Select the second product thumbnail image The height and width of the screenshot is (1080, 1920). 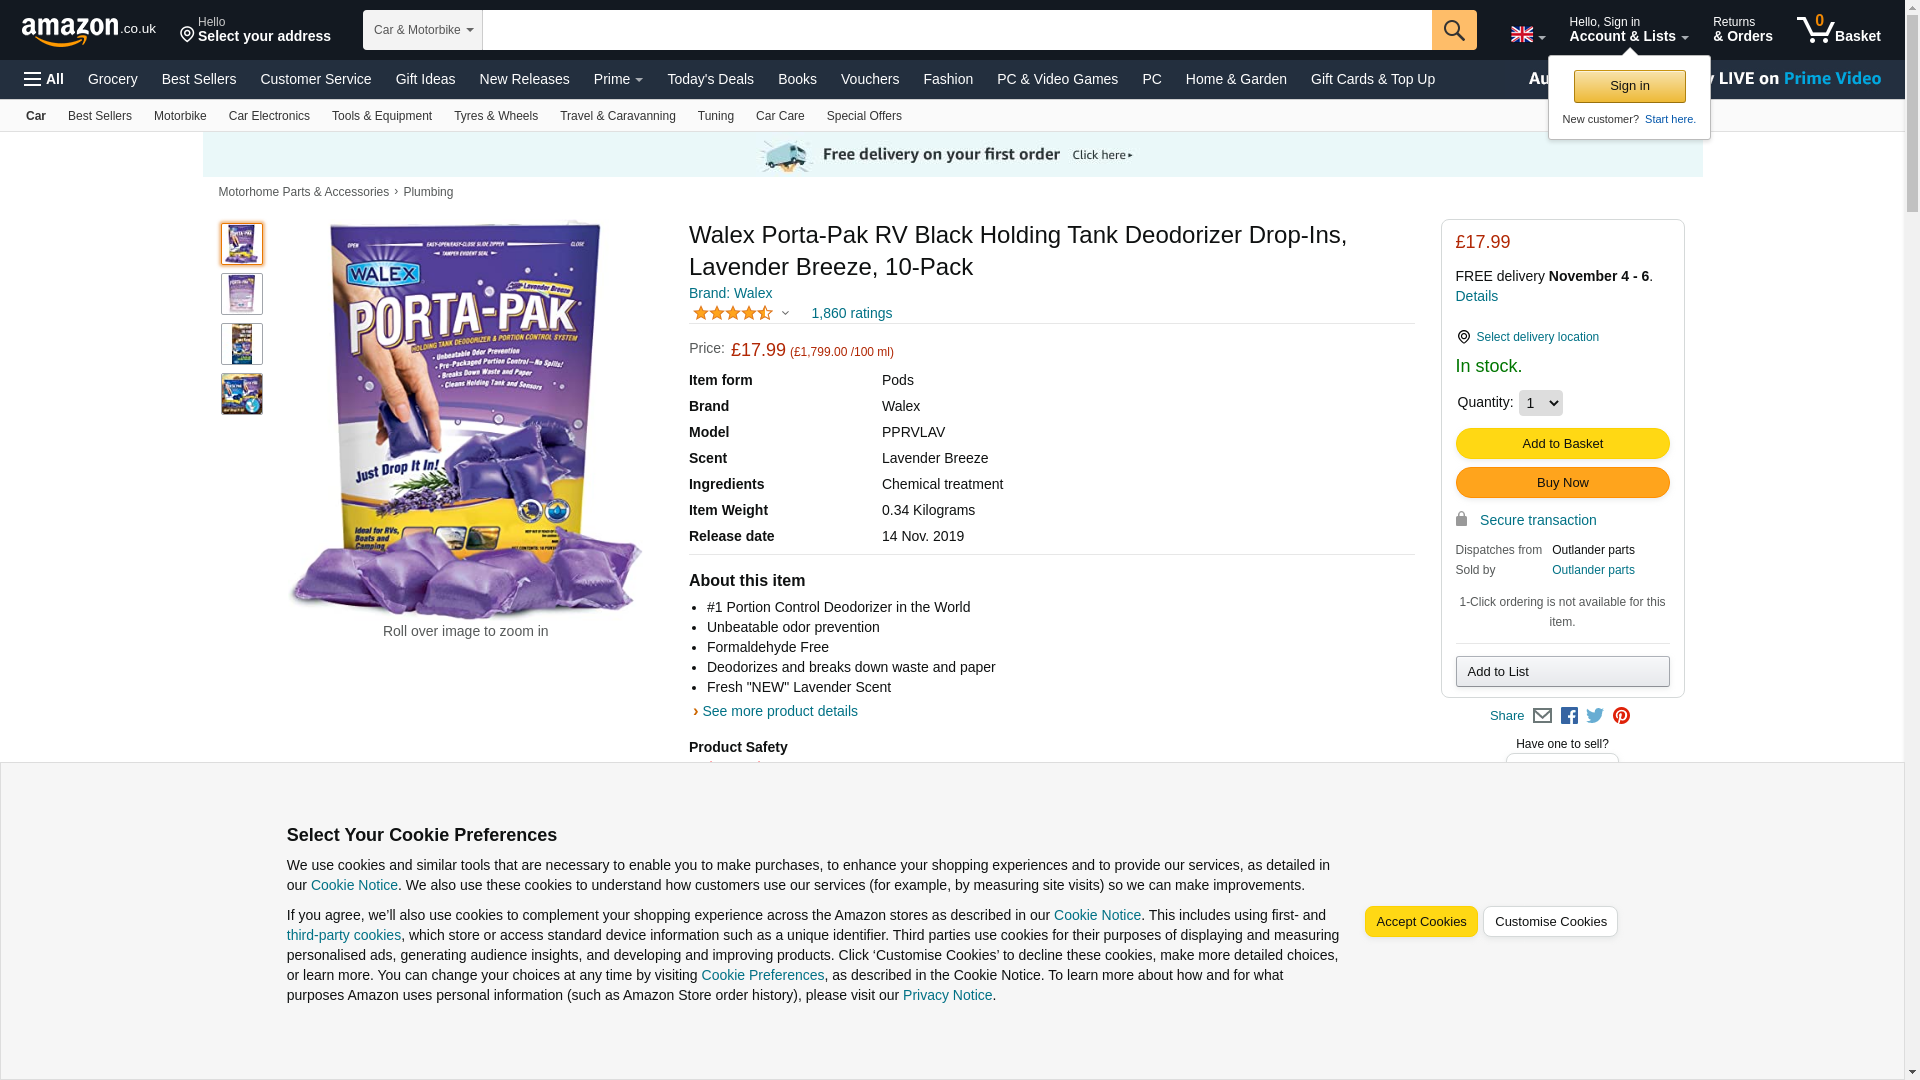[242, 294]
